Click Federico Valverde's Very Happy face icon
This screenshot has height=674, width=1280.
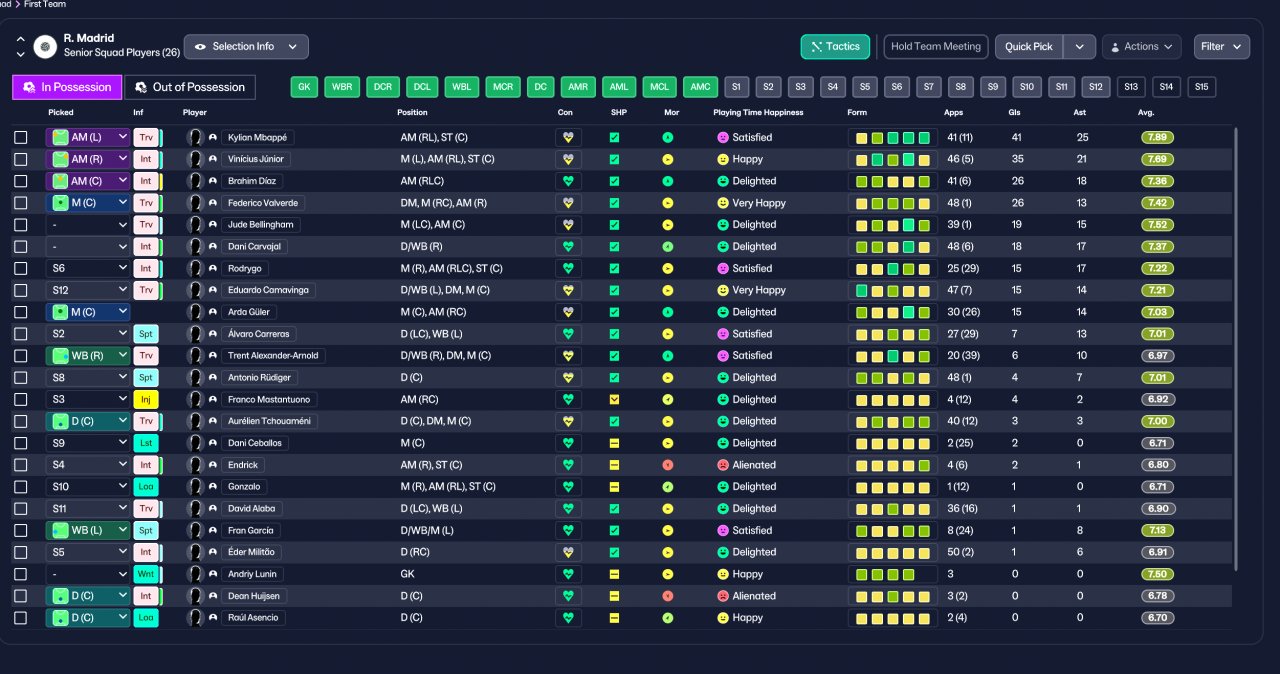pos(722,203)
